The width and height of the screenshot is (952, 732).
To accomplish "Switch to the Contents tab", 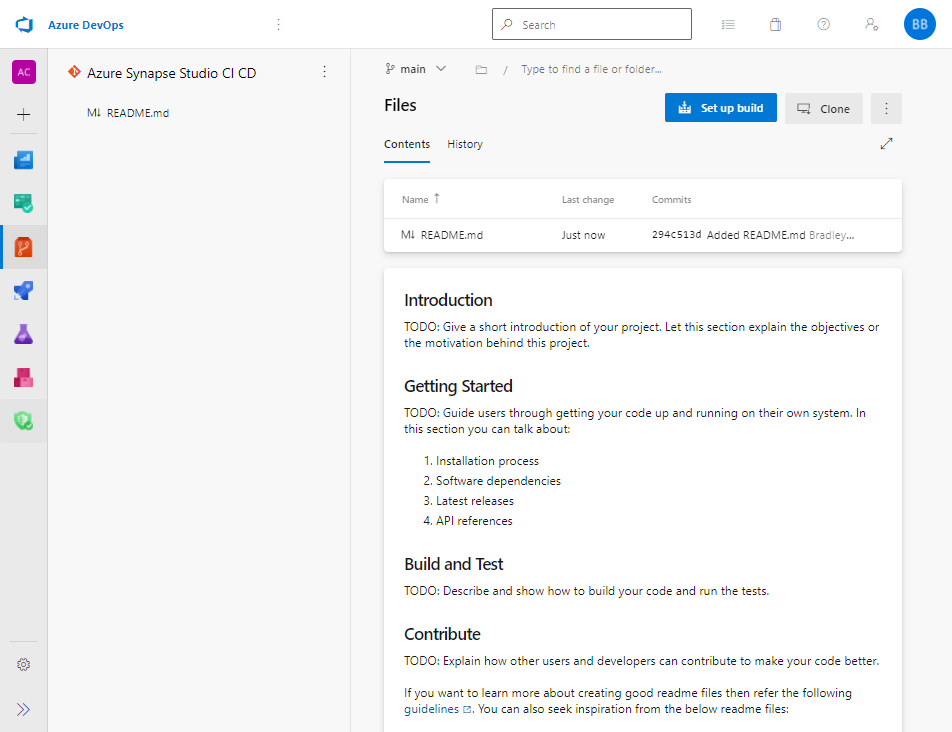I will (x=407, y=144).
